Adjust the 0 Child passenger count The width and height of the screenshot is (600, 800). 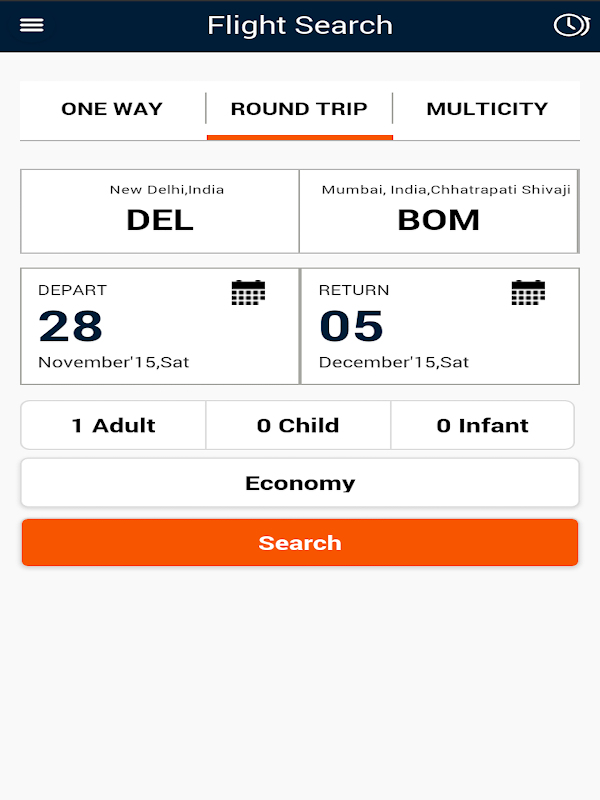(x=298, y=426)
